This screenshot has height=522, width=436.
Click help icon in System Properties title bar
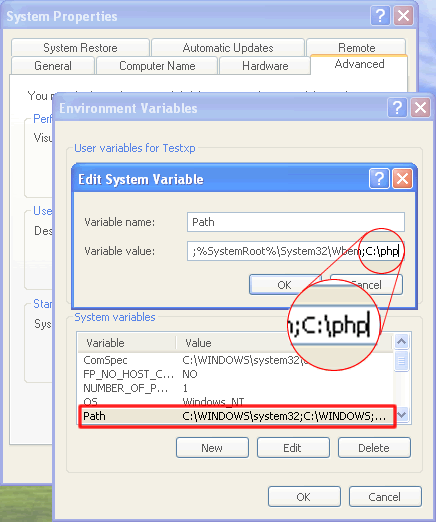(380, 15)
